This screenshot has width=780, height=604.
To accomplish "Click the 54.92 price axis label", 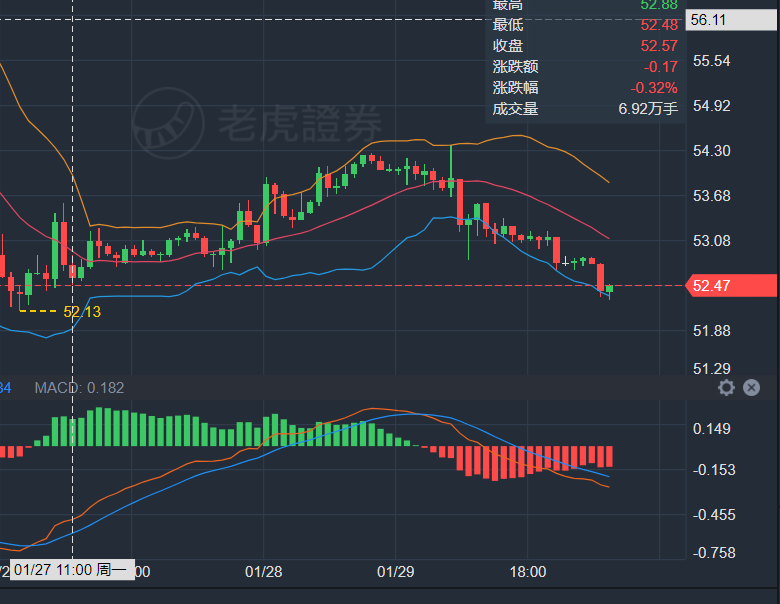I will [x=712, y=105].
